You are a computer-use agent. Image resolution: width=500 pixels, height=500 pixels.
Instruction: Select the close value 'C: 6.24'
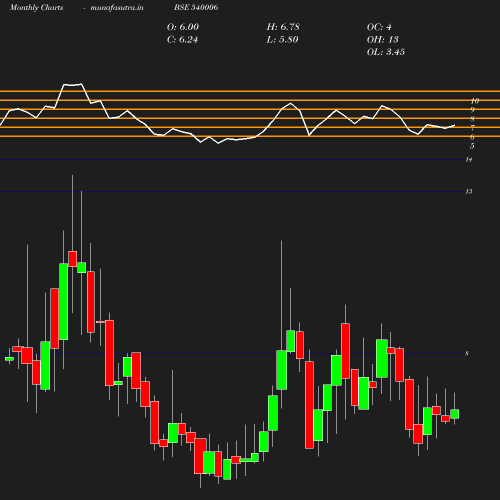(x=182, y=40)
